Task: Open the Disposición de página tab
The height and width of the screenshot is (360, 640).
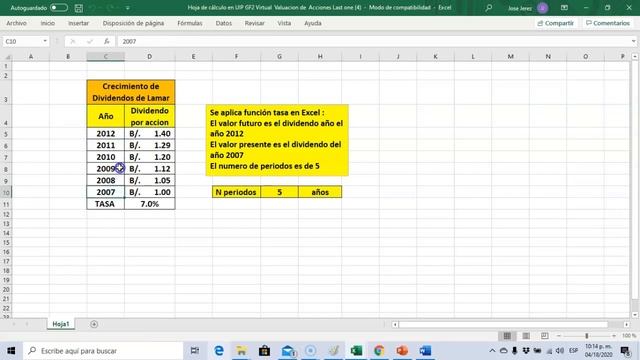Action: click(x=133, y=23)
